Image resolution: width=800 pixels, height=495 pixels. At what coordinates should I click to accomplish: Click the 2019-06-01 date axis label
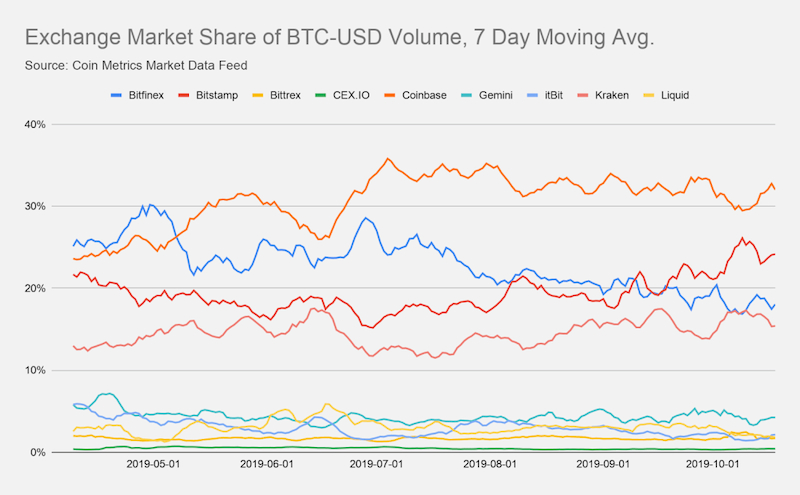point(267,464)
